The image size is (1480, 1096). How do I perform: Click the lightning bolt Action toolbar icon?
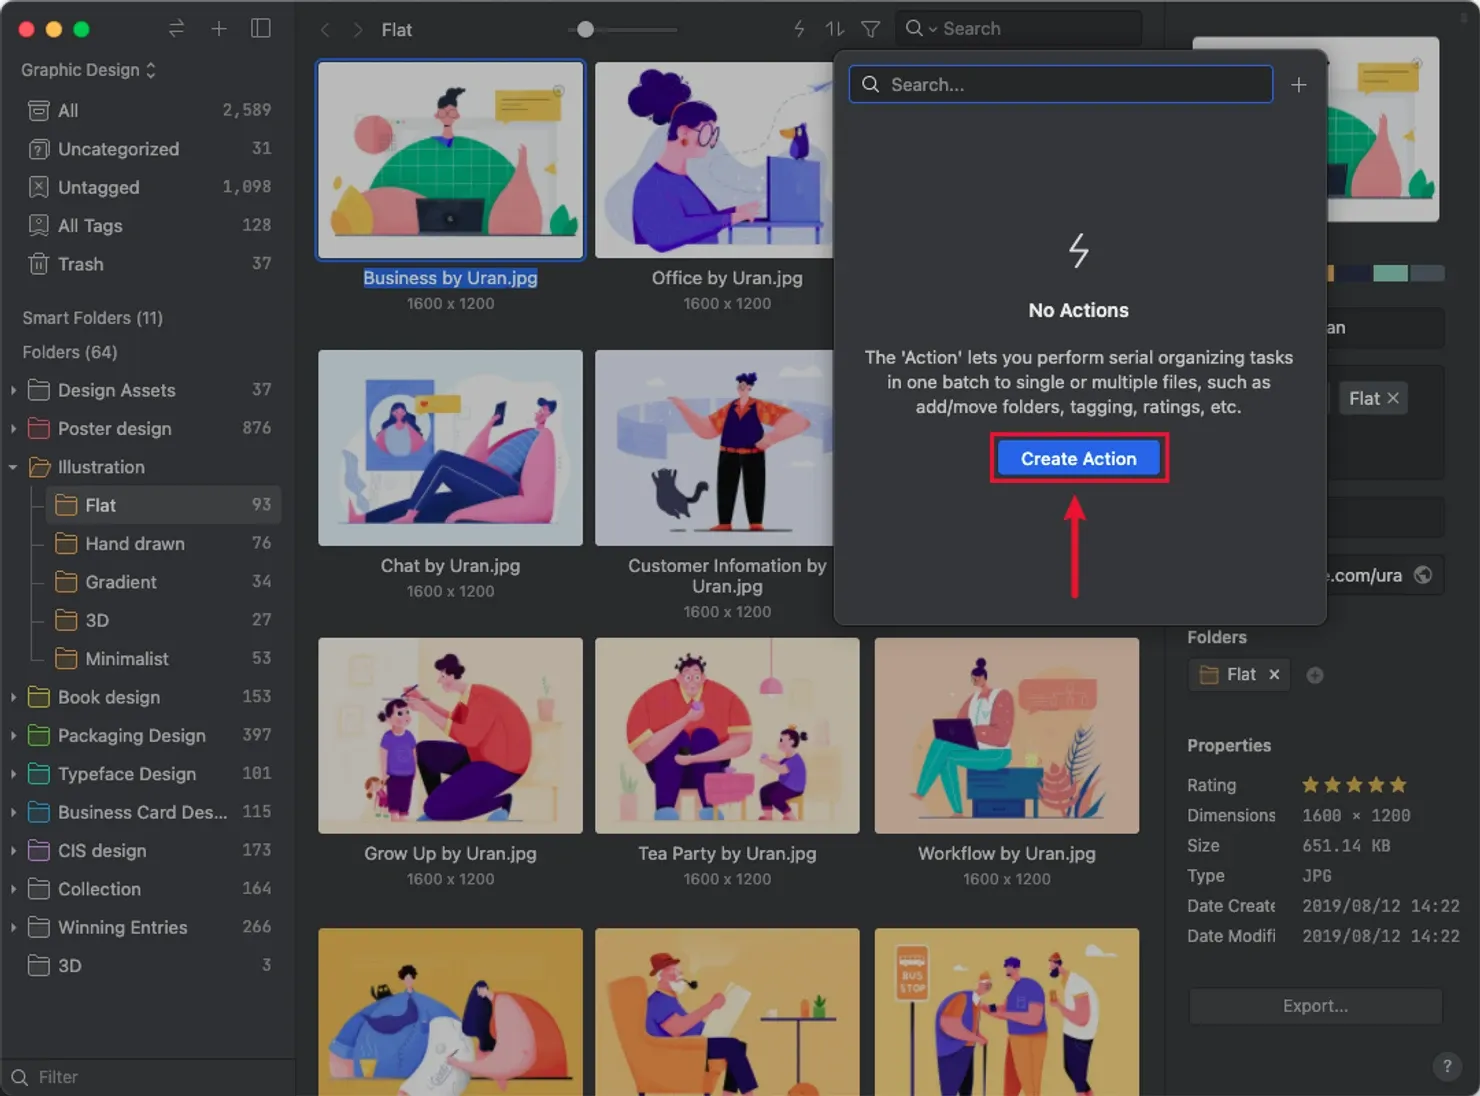point(798,29)
